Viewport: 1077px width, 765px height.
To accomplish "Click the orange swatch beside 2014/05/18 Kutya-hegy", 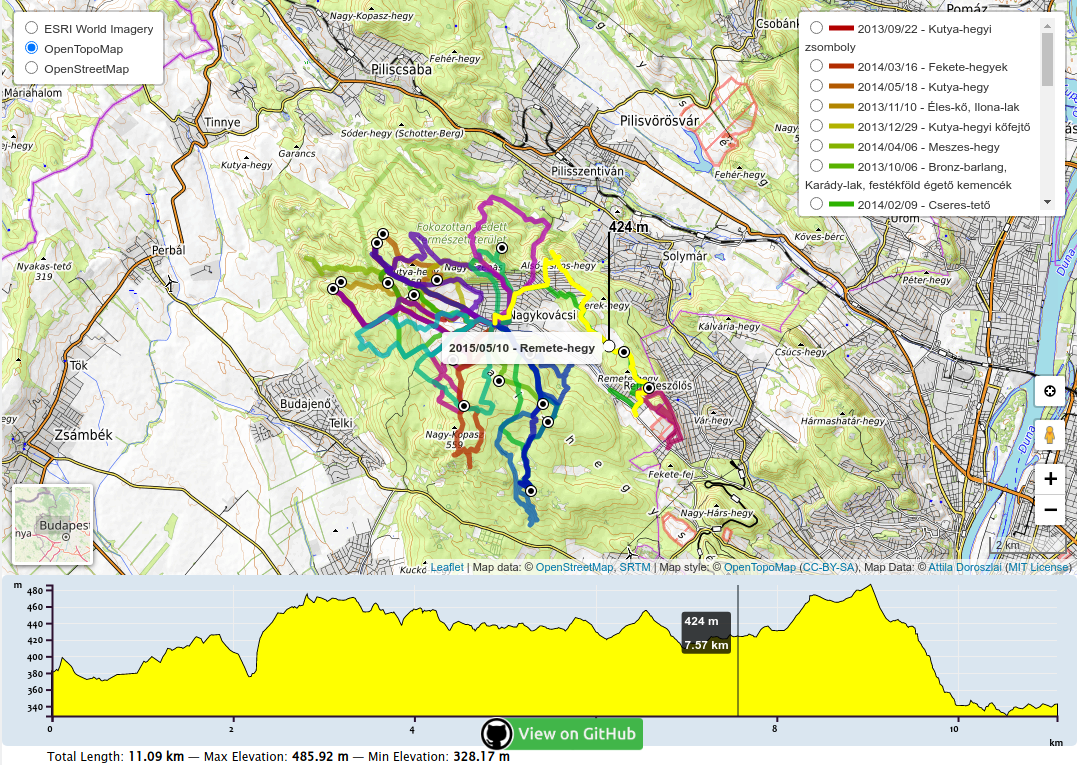I will click(x=841, y=87).
